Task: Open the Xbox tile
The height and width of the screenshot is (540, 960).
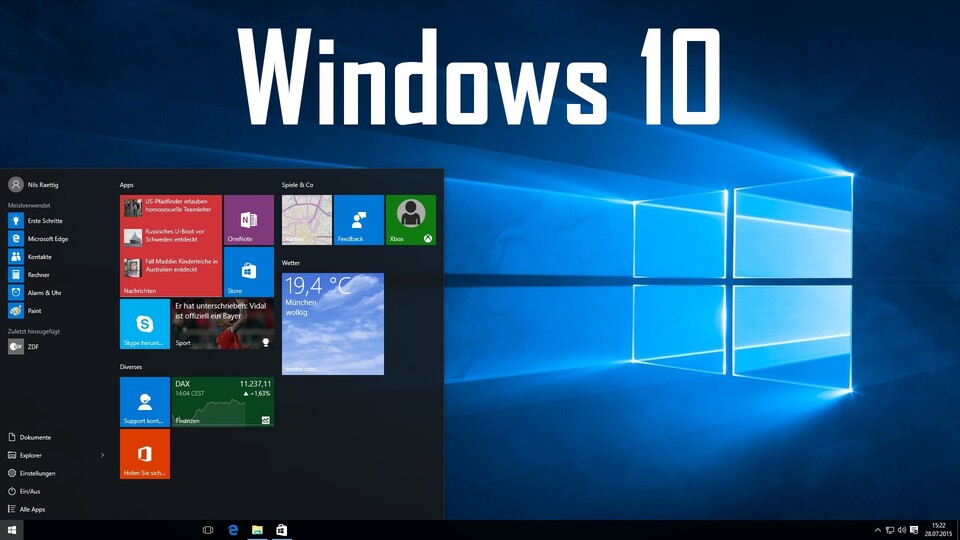Action: click(411, 220)
